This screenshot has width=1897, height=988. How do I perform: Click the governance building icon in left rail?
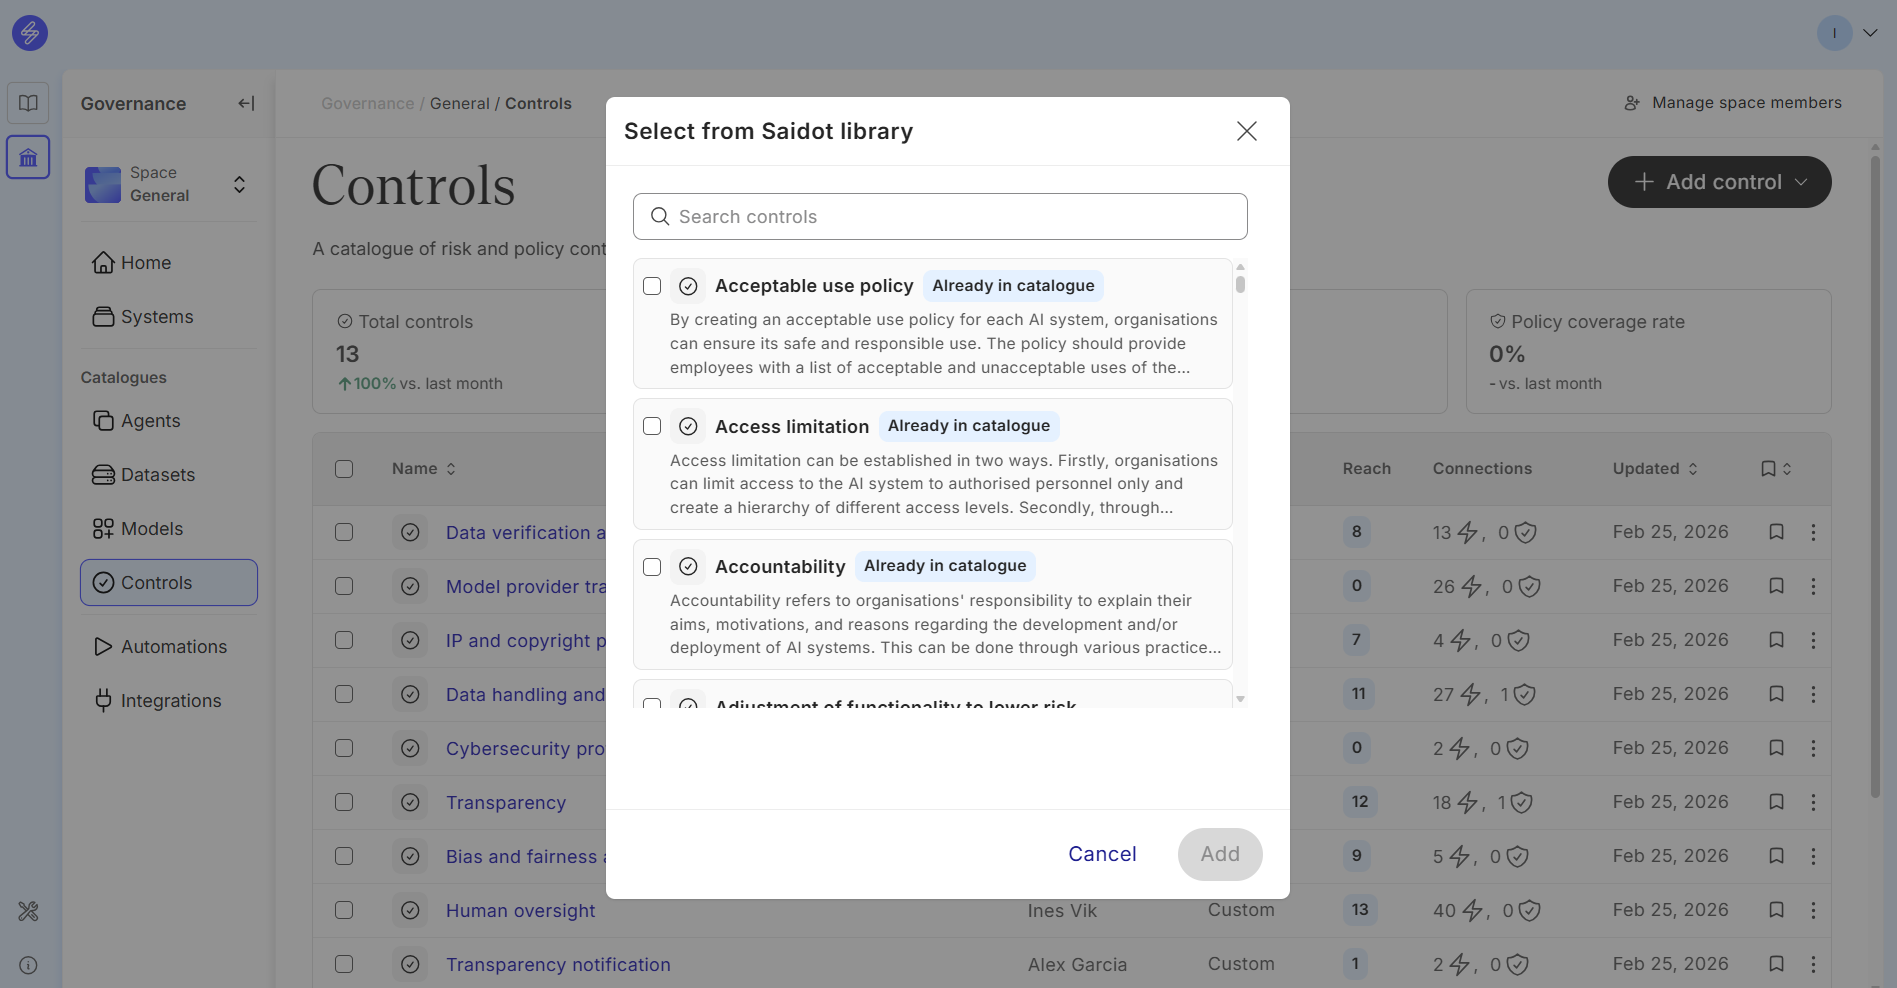28,158
